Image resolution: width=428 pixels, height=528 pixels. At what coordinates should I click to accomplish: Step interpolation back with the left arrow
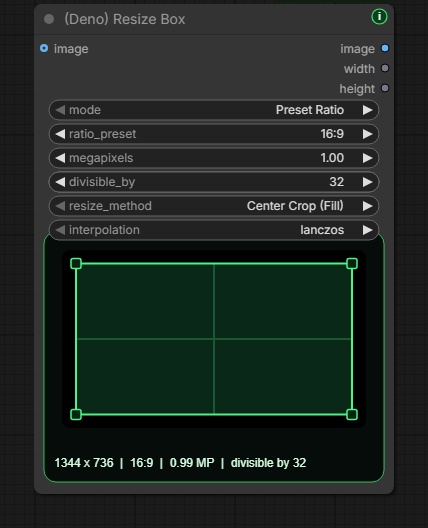click(60, 230)
